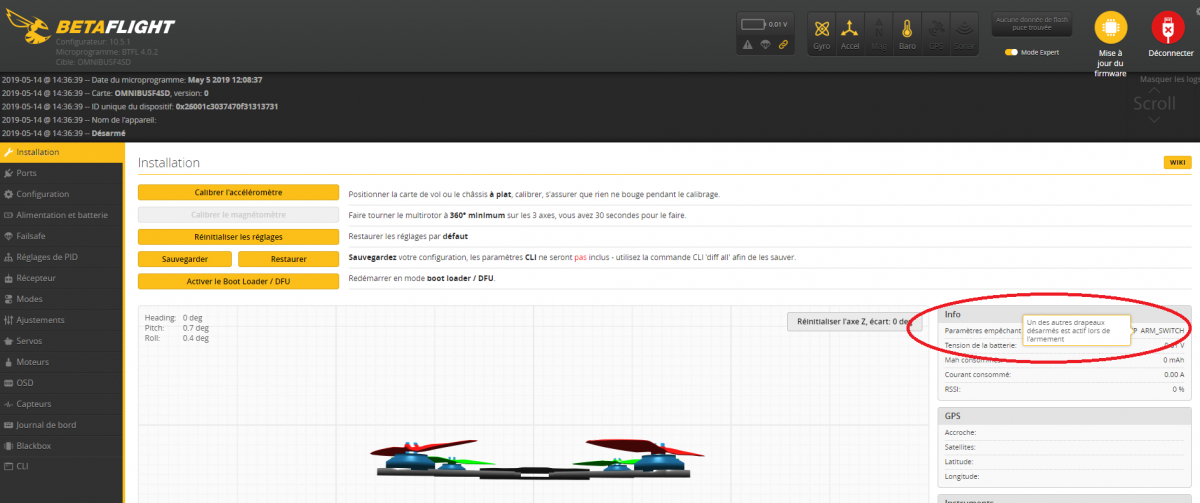Click the warning triangle status icon
This screenshot has height=503, width=1200.
[x=747, y=45]
